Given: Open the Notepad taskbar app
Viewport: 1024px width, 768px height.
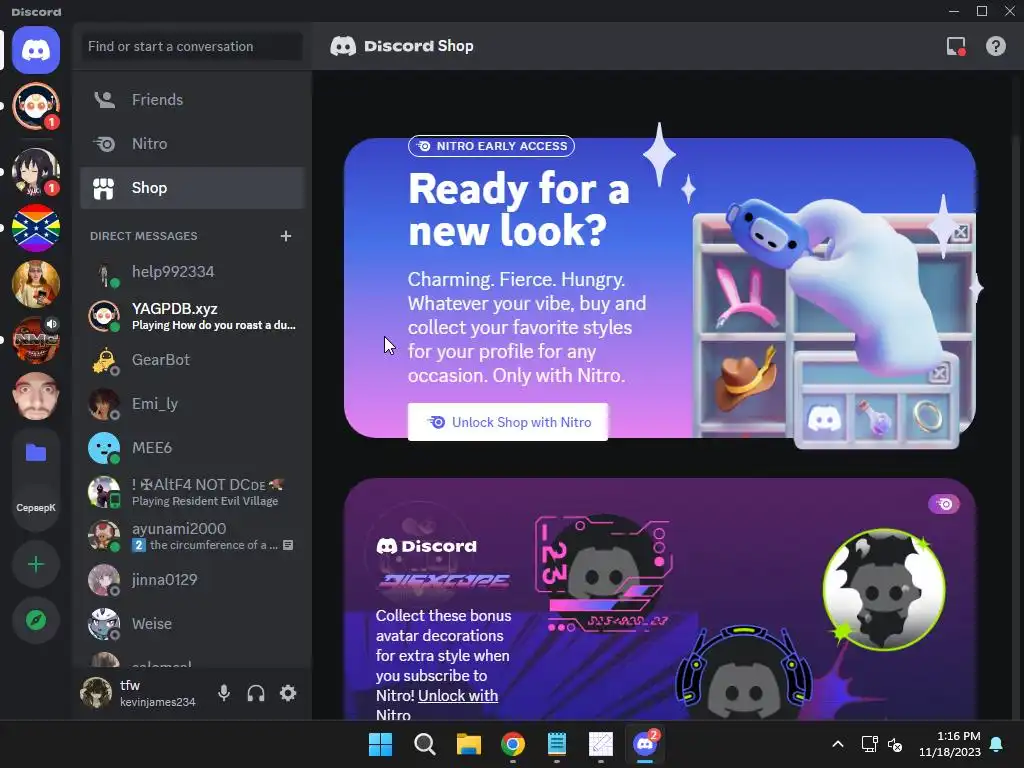Looking at the screenshot, I should (556, 744).
